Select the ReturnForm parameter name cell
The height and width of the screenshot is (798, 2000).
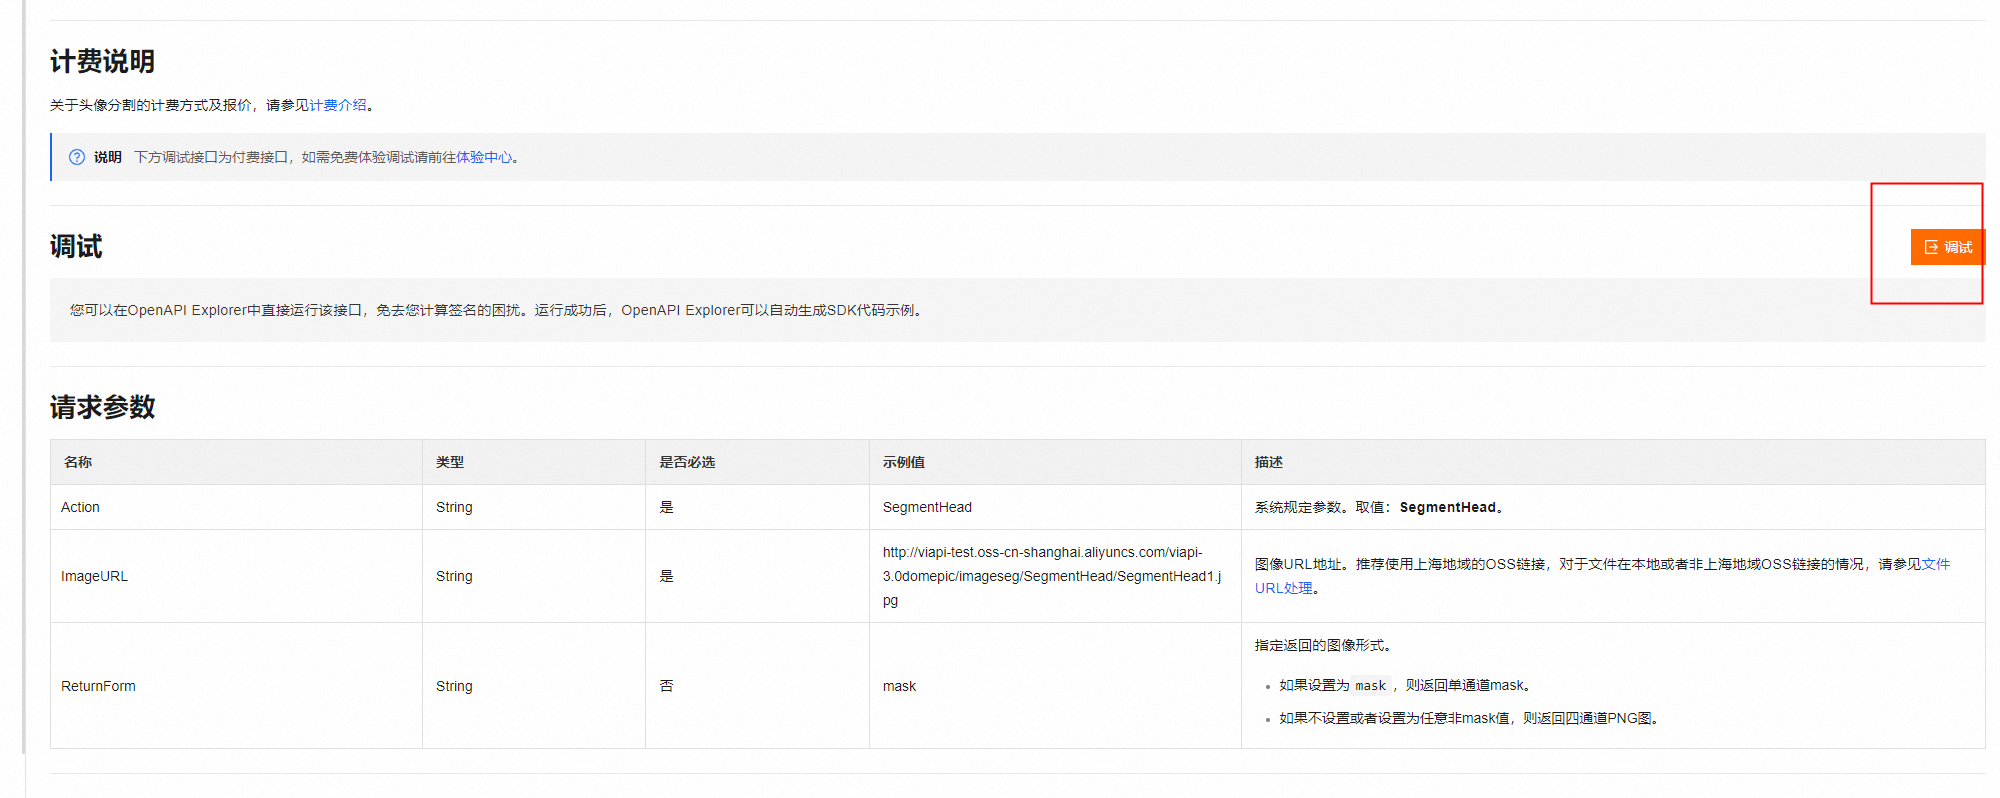(x=98, y=686)
